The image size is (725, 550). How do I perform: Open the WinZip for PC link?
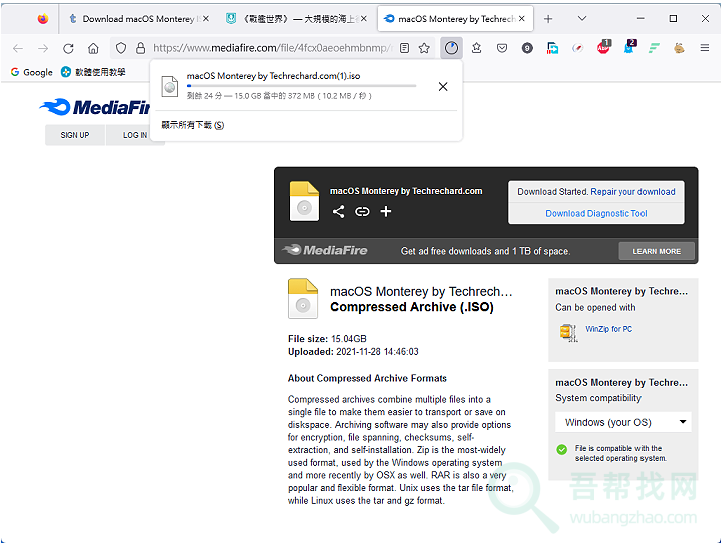coord(608,329)
